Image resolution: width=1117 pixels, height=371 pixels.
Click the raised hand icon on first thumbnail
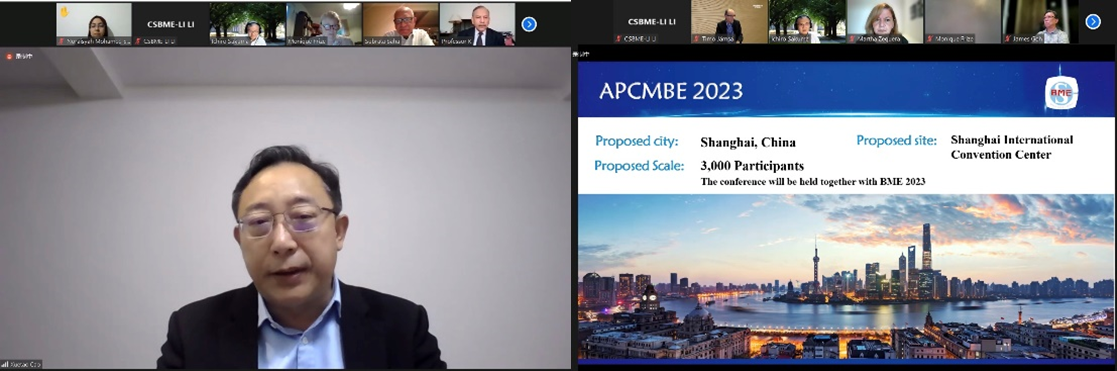63,11
